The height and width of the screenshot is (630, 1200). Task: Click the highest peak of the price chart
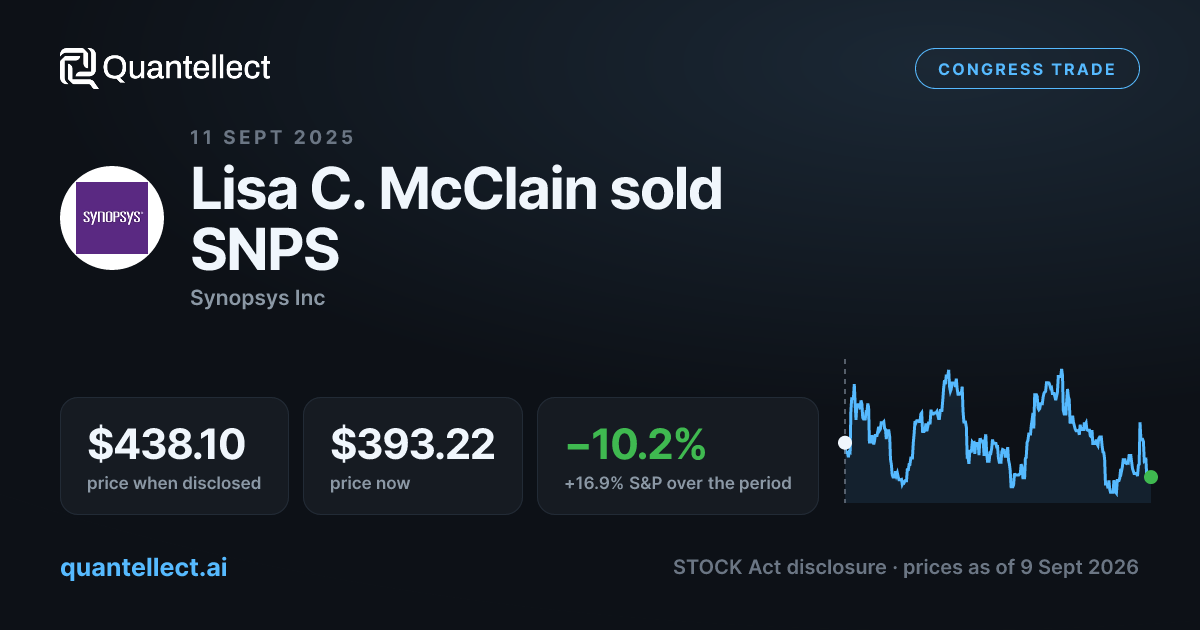click(1060, 371)
